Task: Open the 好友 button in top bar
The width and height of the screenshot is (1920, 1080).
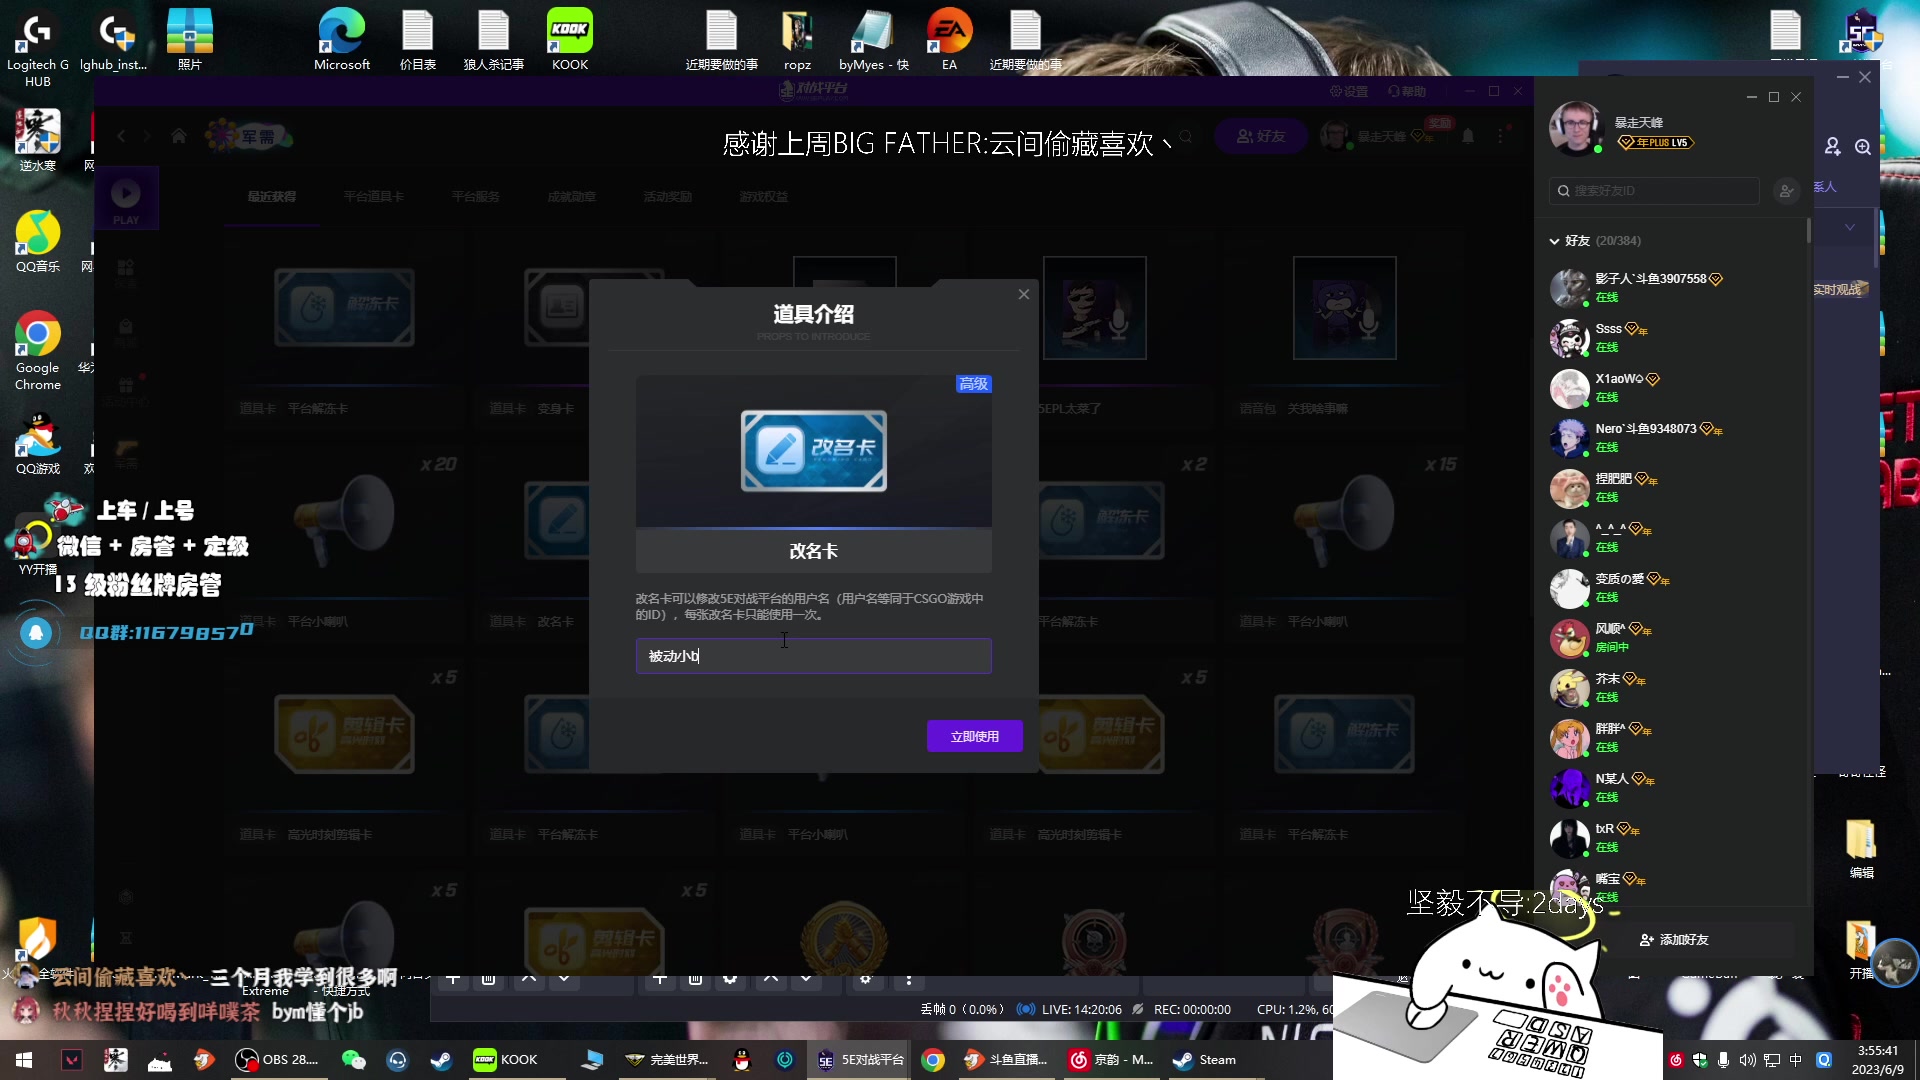Action: tap(1261, 136)
